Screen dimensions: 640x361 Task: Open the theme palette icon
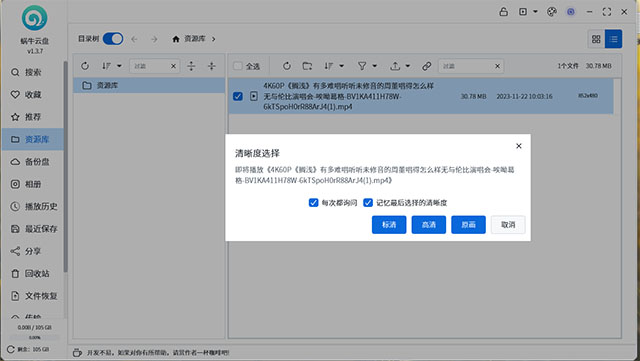[551, 12]
